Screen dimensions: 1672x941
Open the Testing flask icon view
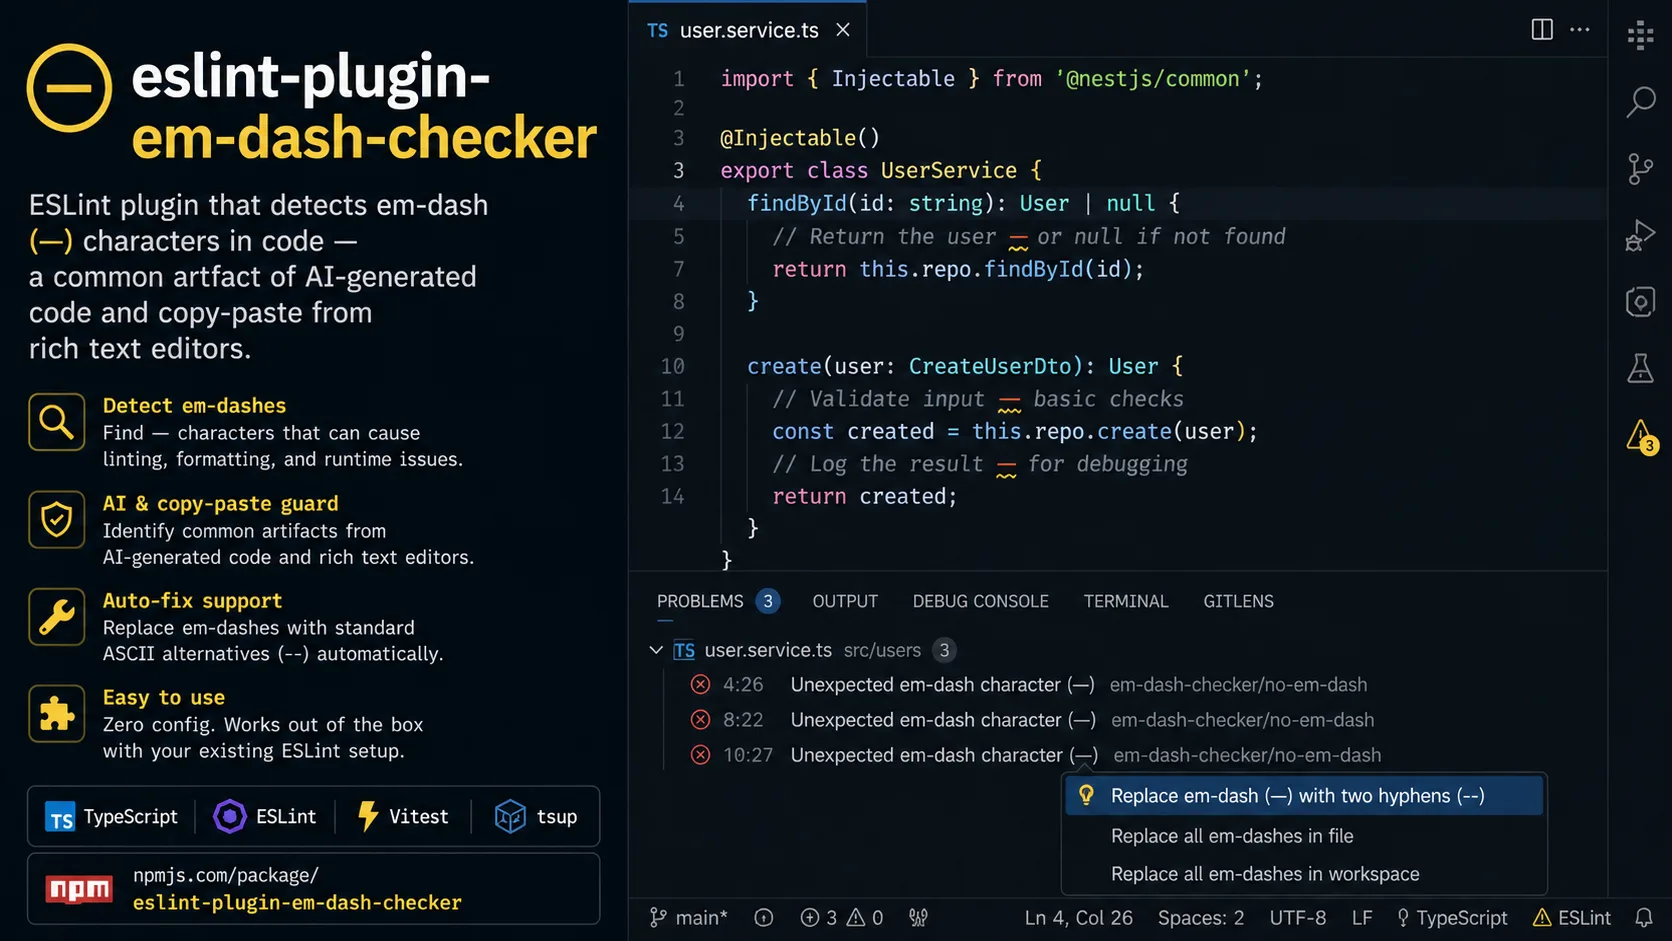click(x=1641, y=368)
